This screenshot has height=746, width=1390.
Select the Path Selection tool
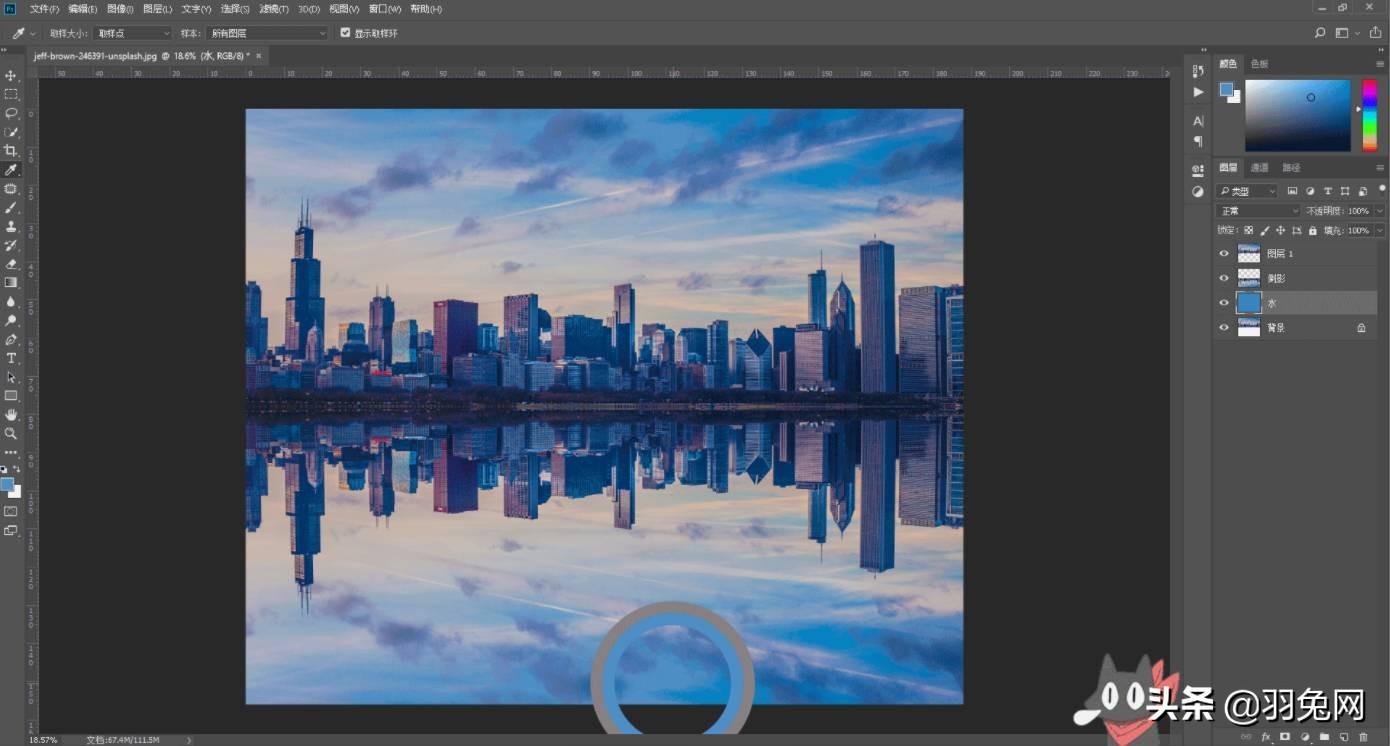11,377
